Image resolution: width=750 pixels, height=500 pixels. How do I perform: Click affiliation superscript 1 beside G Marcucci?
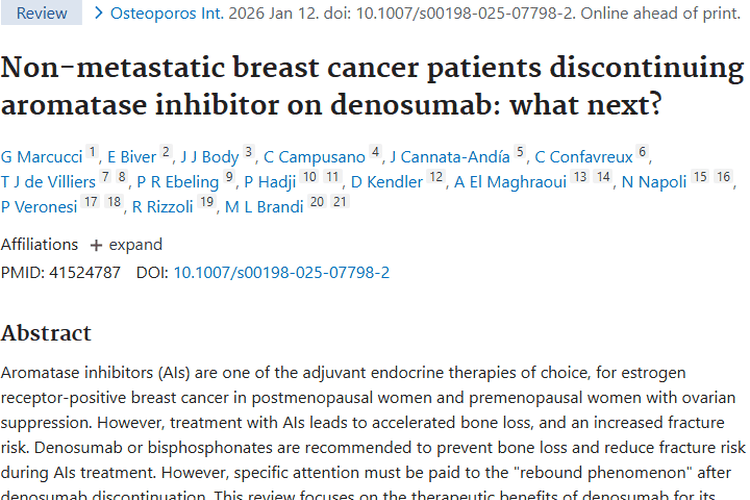[x=93, y=152]
